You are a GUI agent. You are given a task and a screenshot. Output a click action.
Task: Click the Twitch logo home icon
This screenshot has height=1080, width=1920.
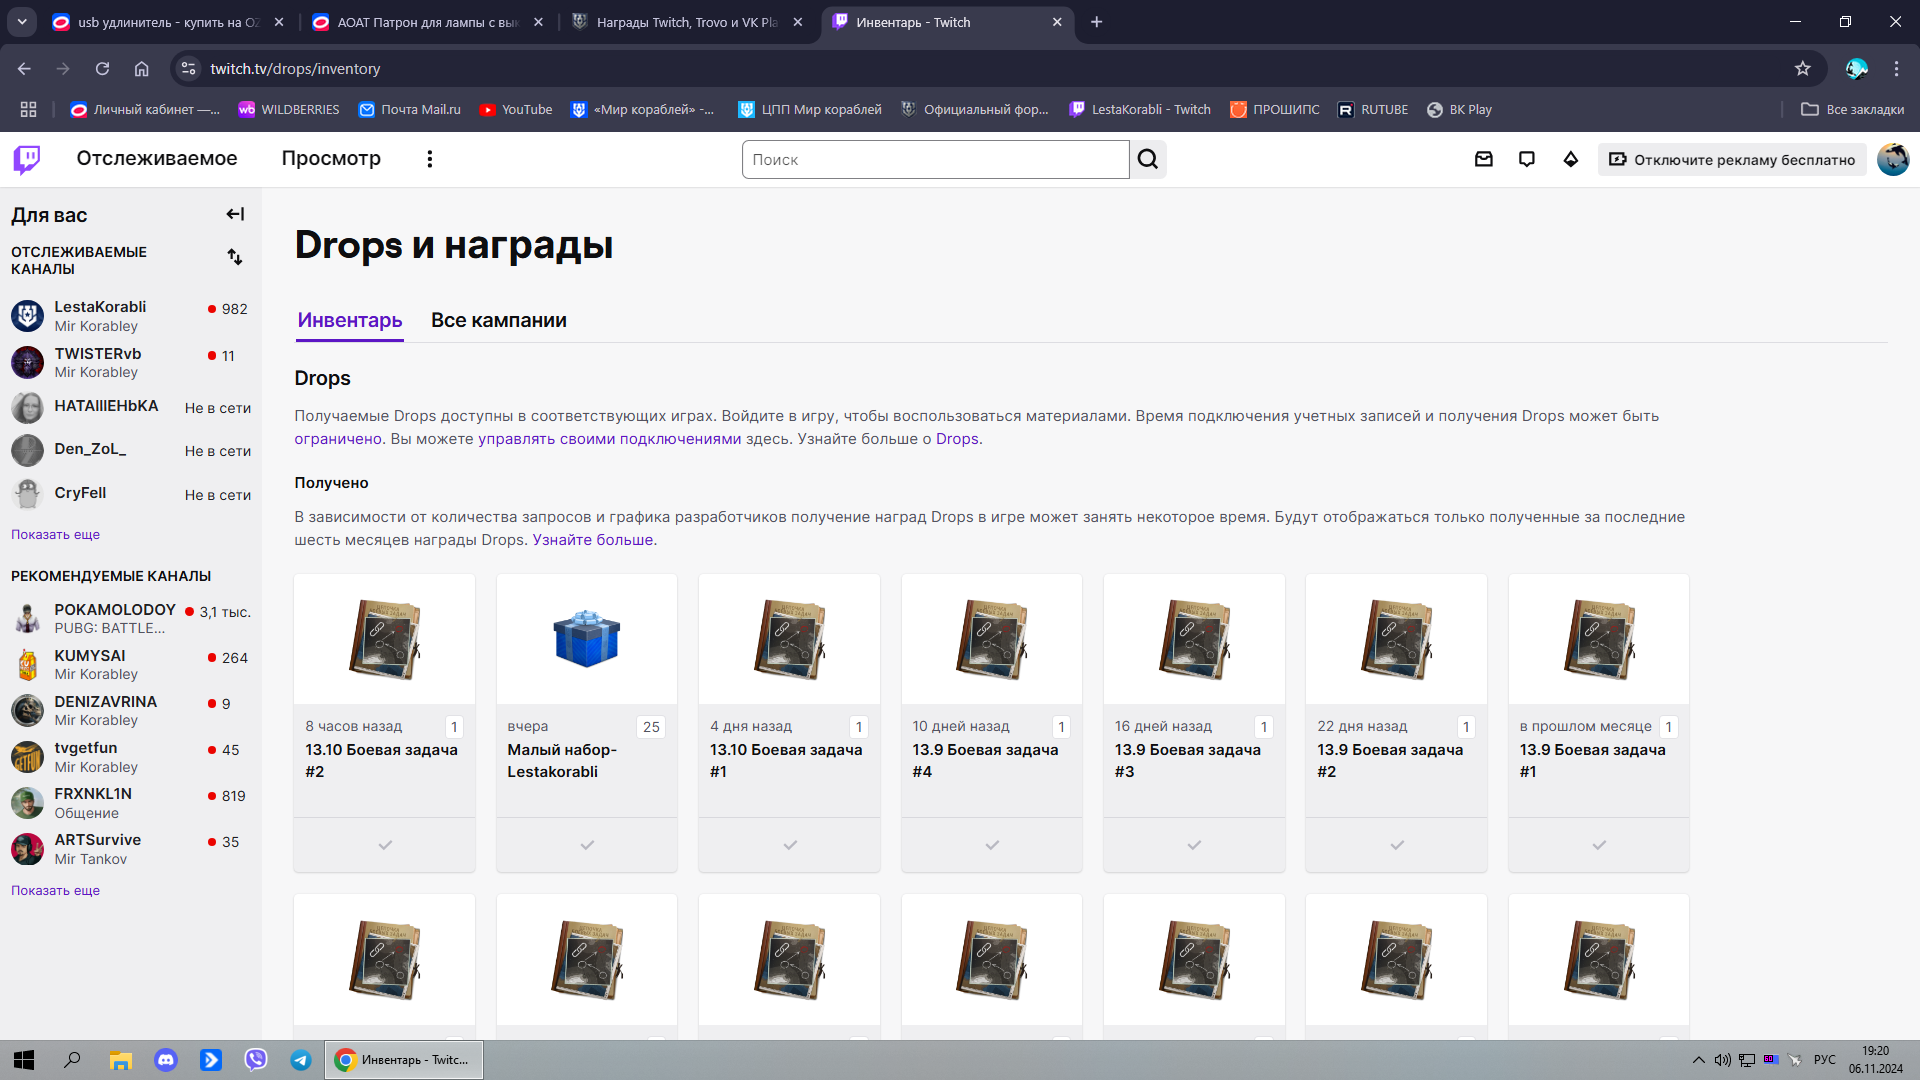tap(27, 159)
